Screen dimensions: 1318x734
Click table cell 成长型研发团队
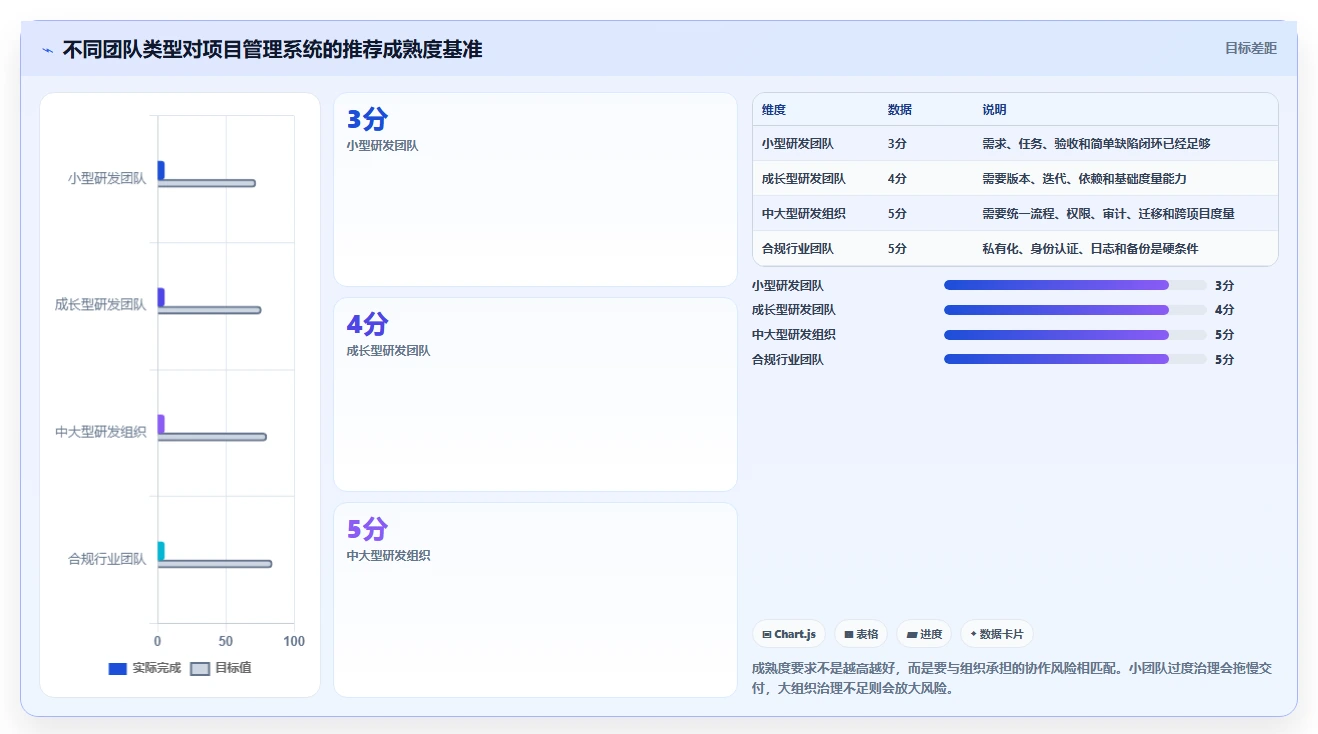tap(804, 179)
